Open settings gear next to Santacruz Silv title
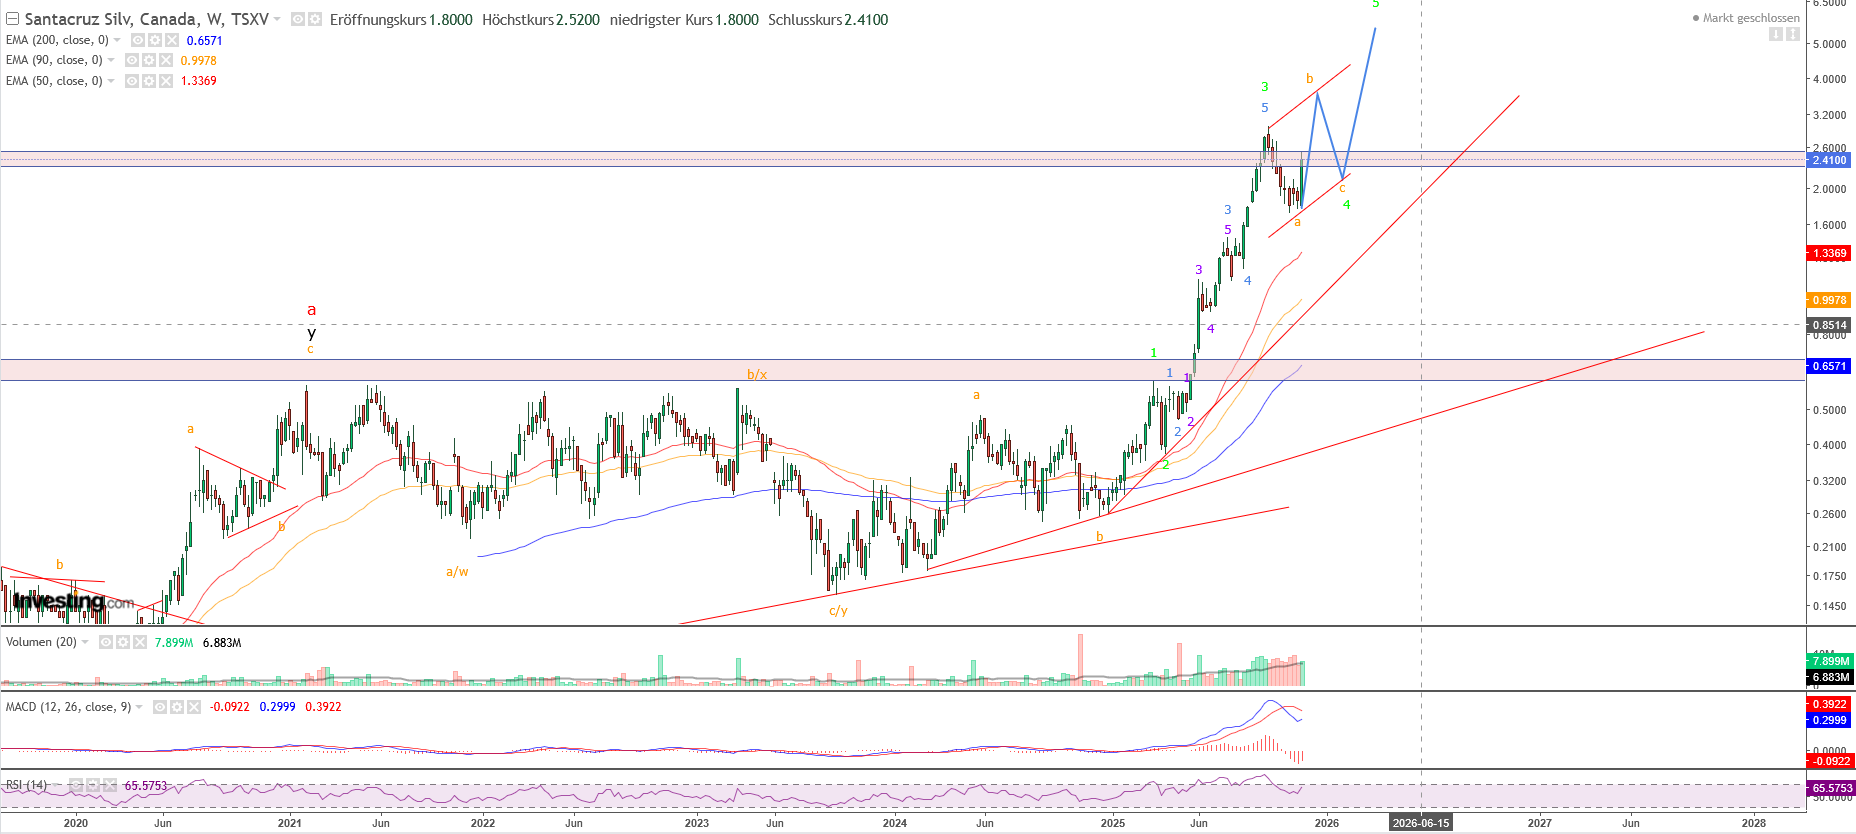The image size is (1856, 834). [315, 19]
